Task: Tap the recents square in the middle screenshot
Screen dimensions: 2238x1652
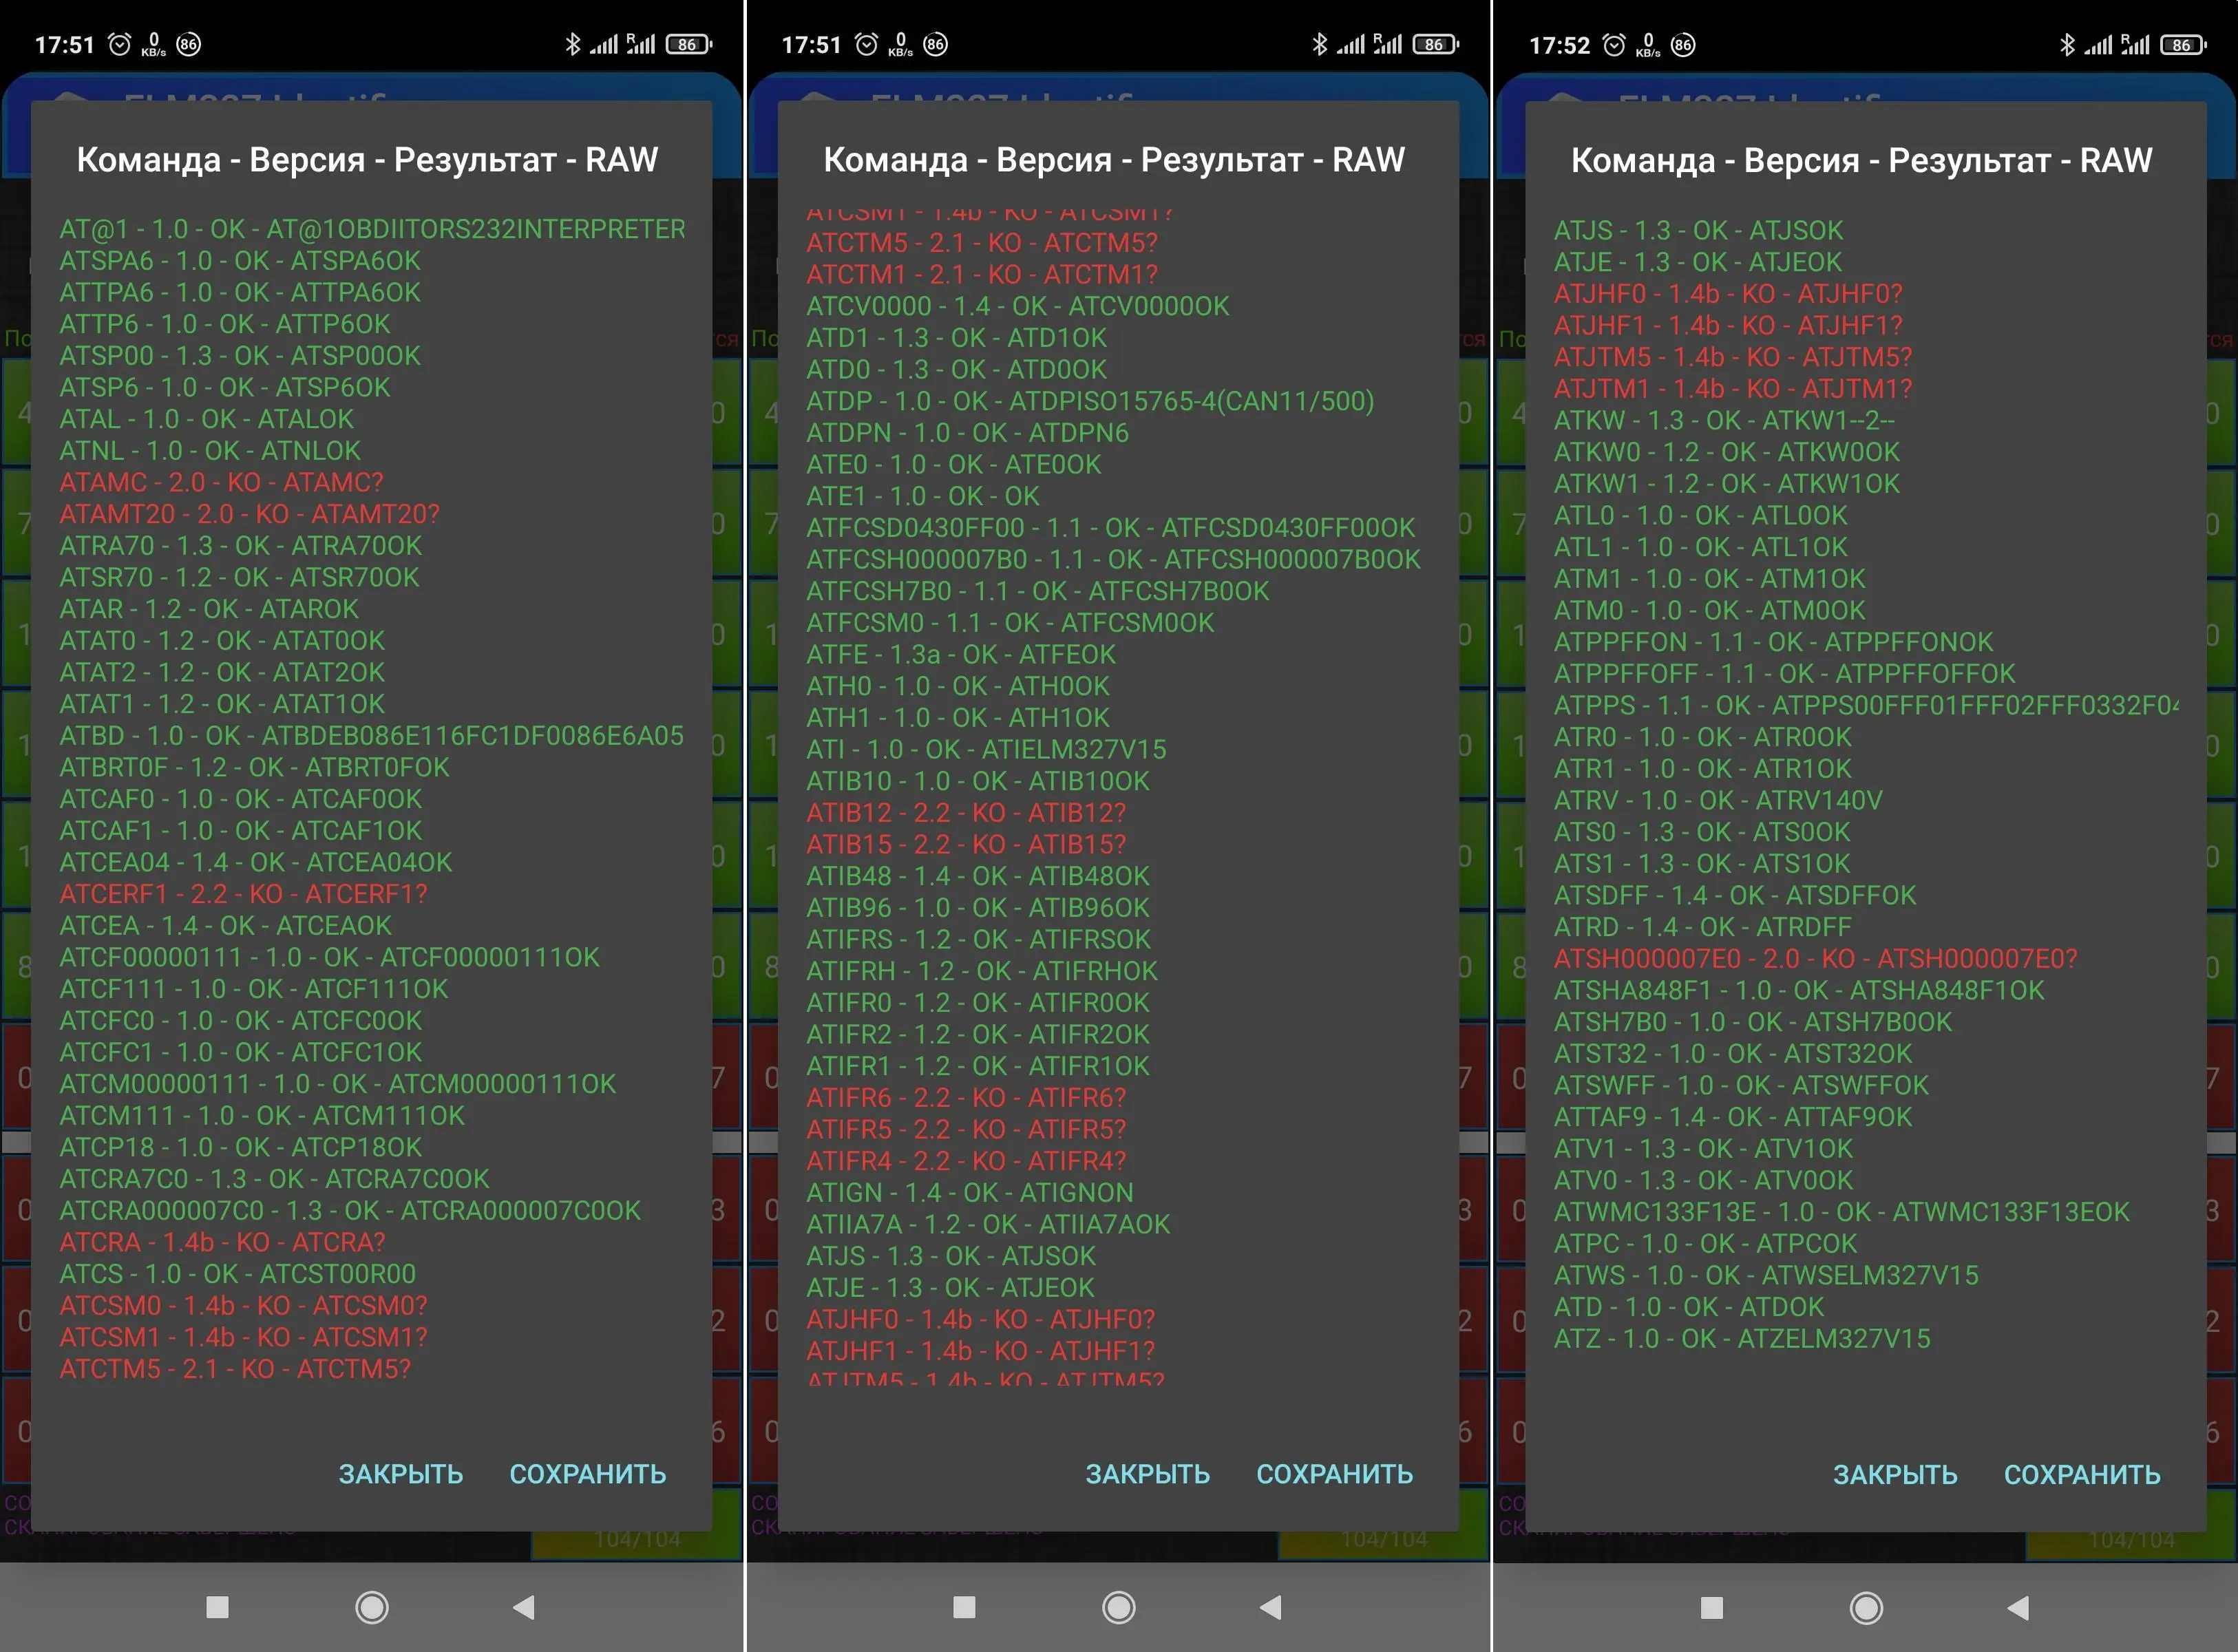Action: coord(964,1607)
